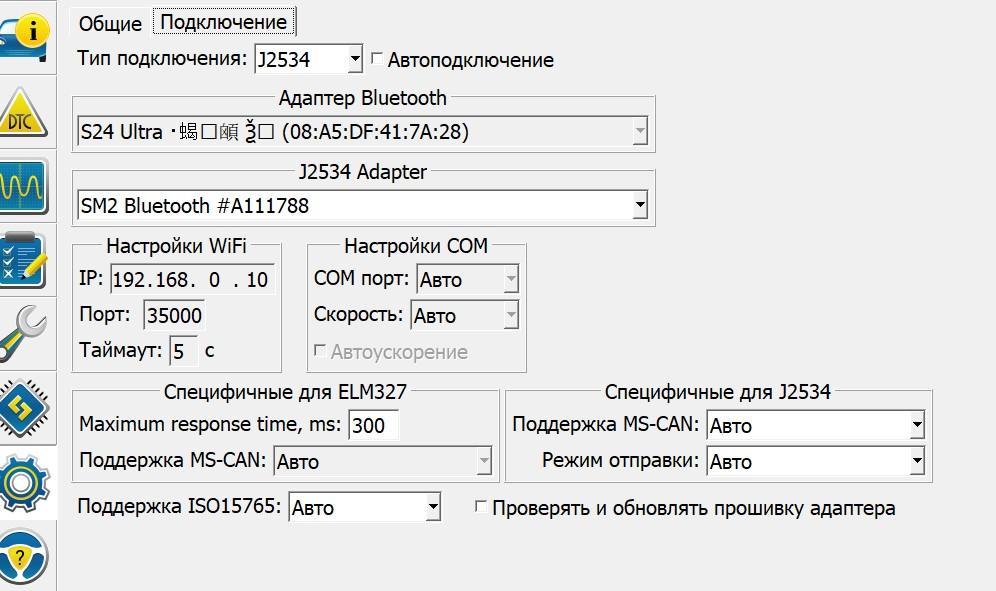Select the Подключение tab
This screenshot has width=996, height=591.
[223, 22]
